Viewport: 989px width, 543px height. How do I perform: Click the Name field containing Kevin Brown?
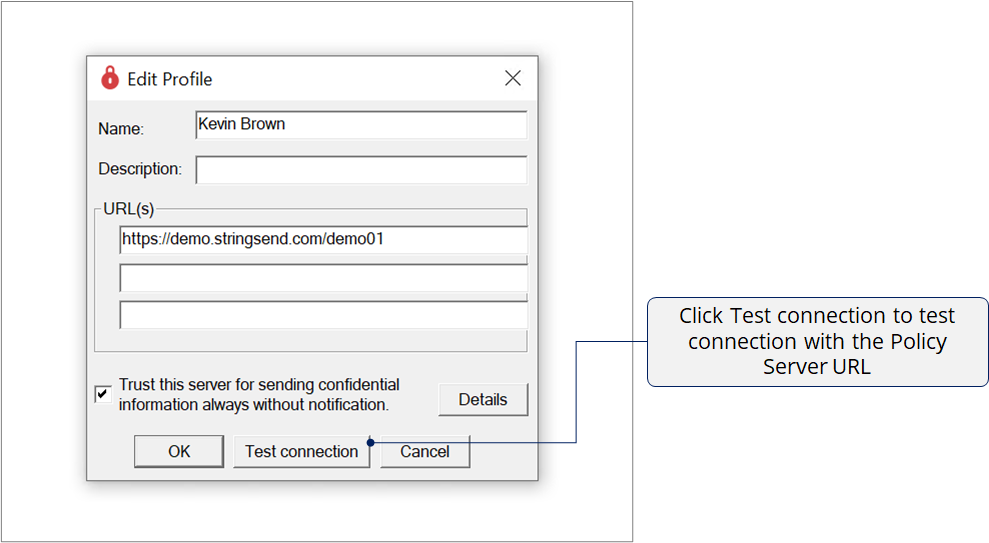pyautogui.click(x=361, y=125)
